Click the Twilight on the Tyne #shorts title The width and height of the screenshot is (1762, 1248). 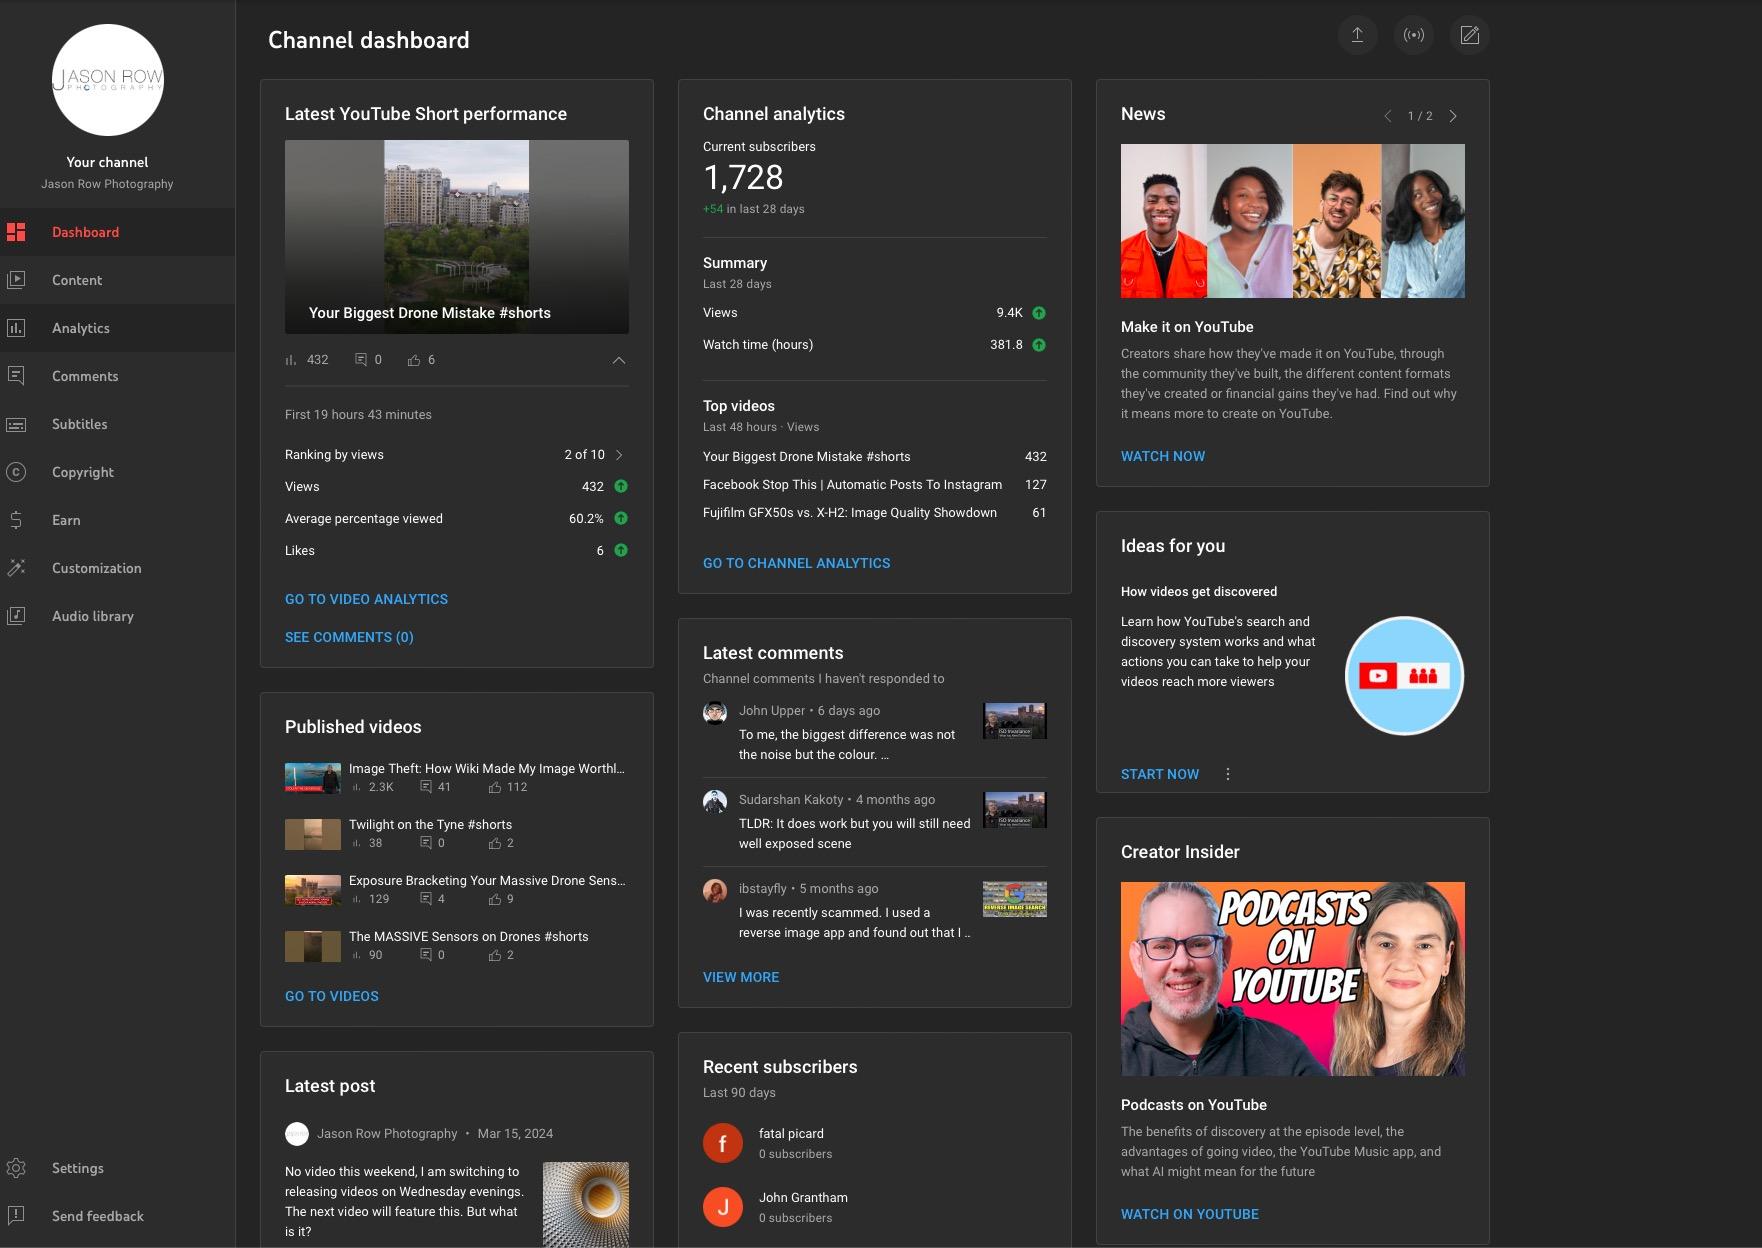click(x=430, y=825)
